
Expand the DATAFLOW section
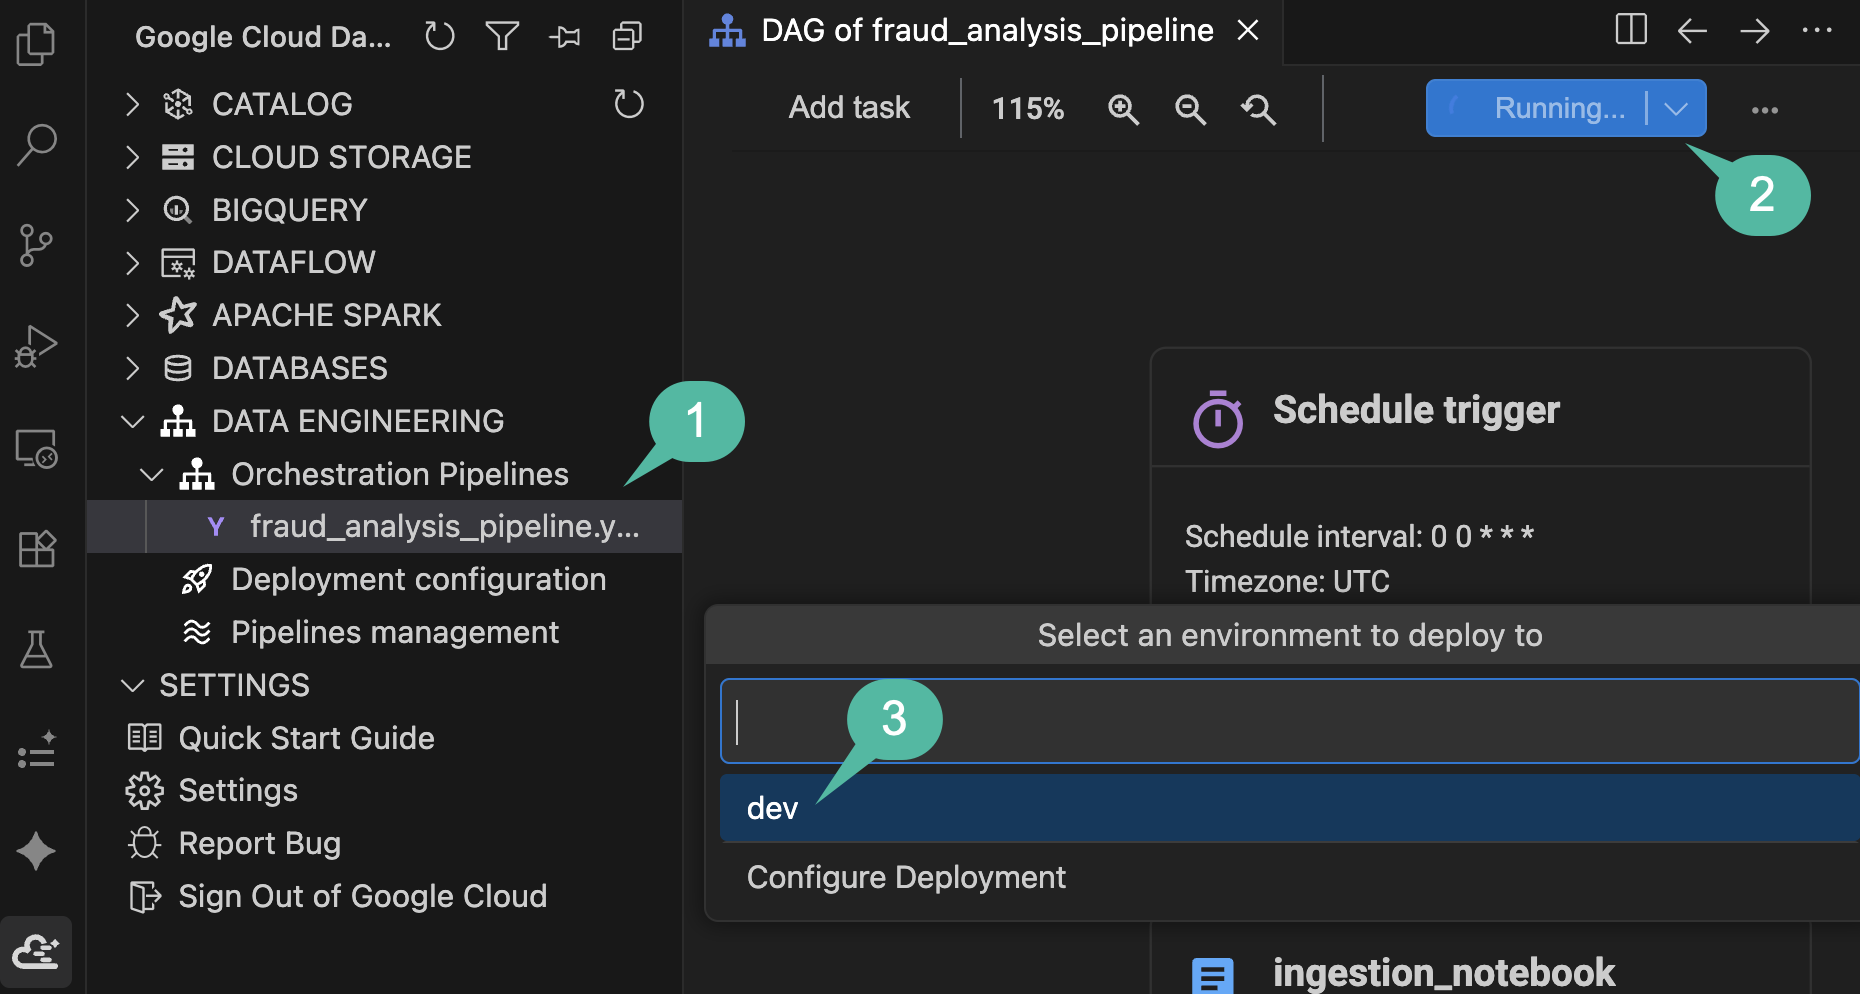pos(132,262)
